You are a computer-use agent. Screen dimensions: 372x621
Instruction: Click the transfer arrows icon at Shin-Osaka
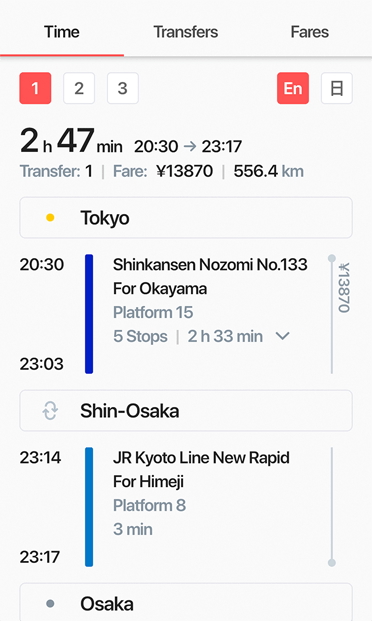click(x=50, y=411)
